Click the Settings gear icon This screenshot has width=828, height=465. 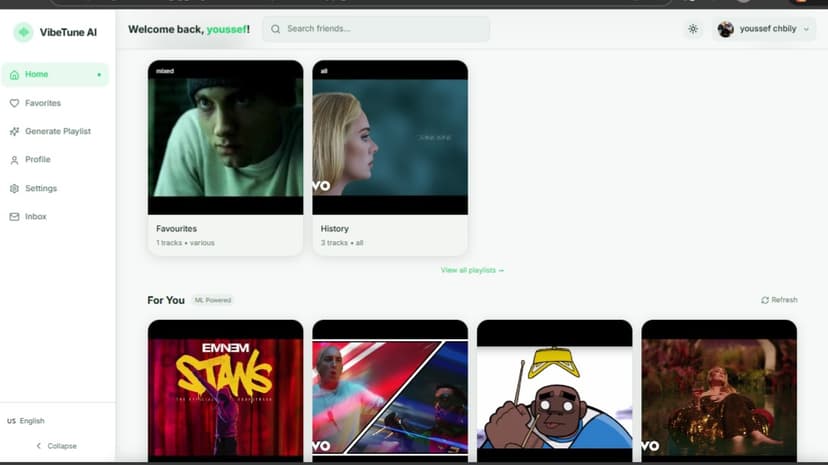coord(14,188)
